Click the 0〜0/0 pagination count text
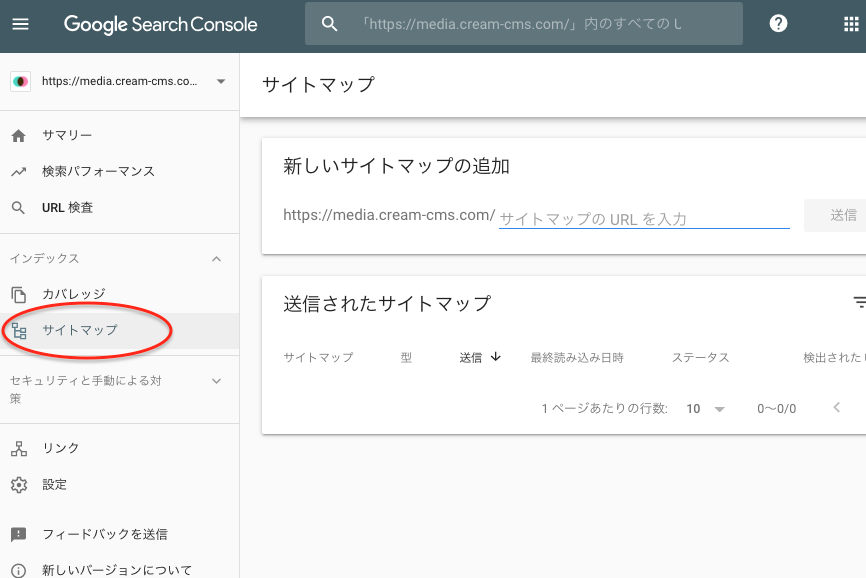Image resolution: width=866 pixels, height=578 pixels. (x=777, y=409)
